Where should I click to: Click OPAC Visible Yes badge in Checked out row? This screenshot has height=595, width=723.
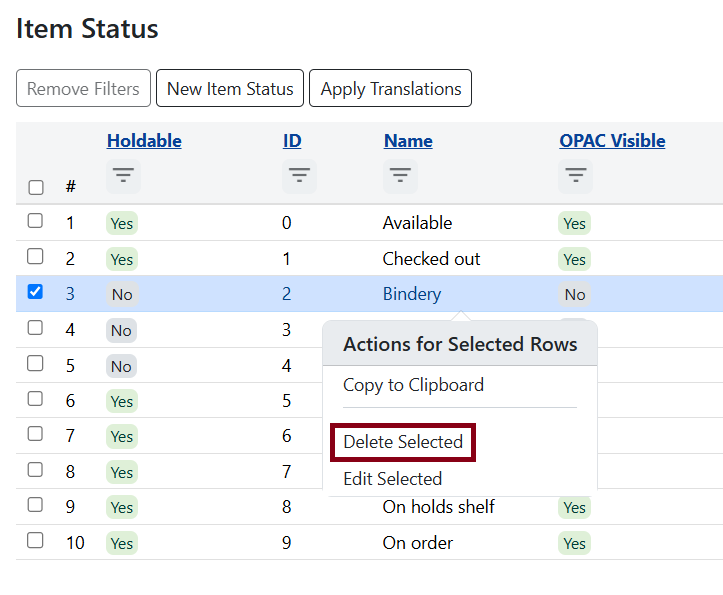(x=575, y=259)
